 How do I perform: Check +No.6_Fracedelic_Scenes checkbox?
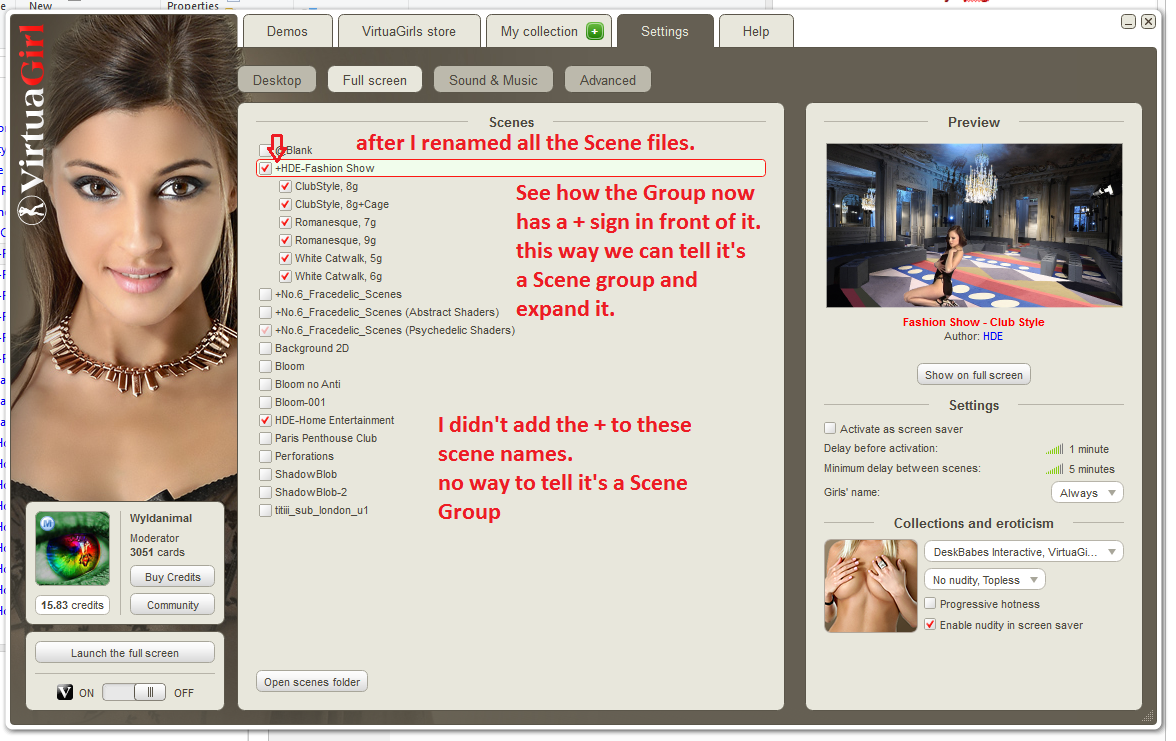[266, 294]
